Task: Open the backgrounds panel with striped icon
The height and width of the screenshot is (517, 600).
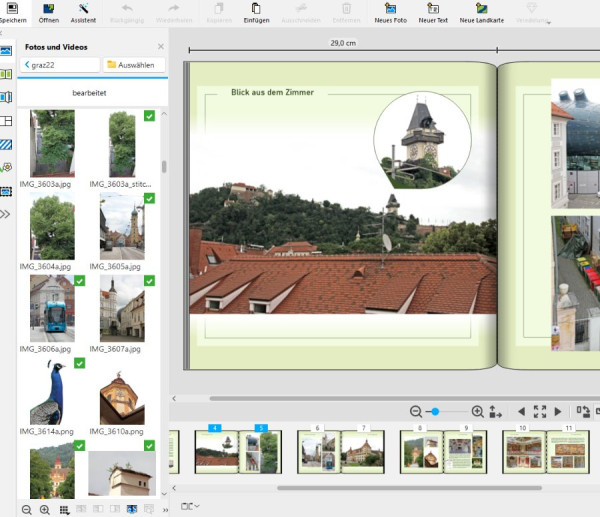Action: pos(6,145)
